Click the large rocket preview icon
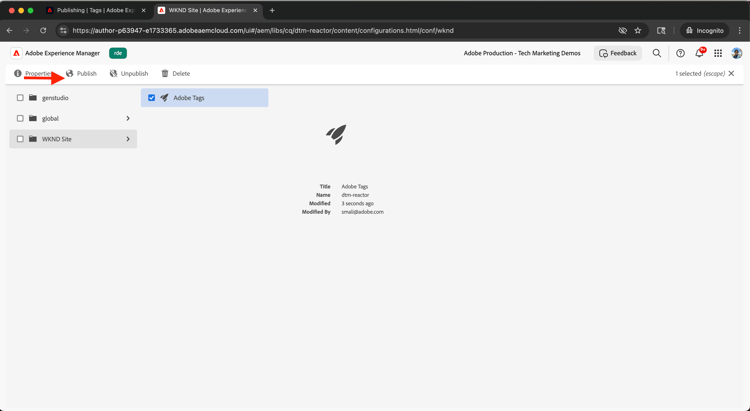Image resolution: width=750 pixels, height=411 pixels. point(336,134)
